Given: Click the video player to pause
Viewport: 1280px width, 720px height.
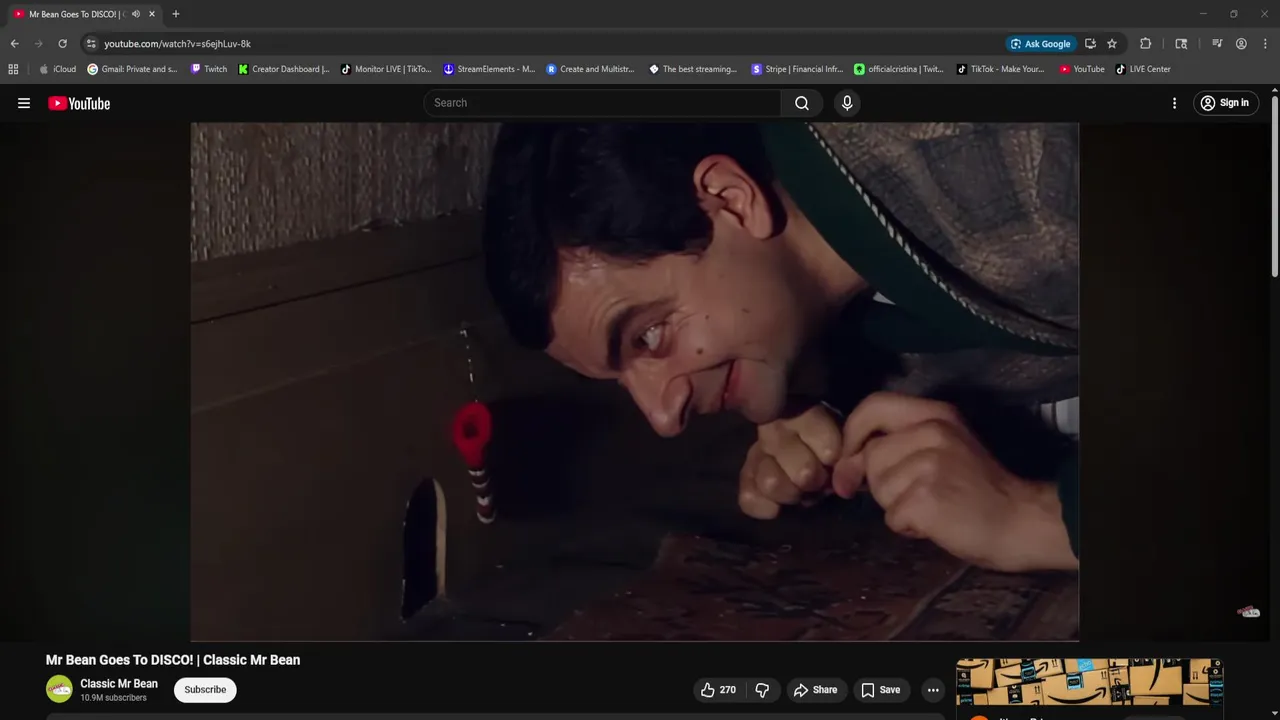Looking at the screenshot, I should pos(634,381).
